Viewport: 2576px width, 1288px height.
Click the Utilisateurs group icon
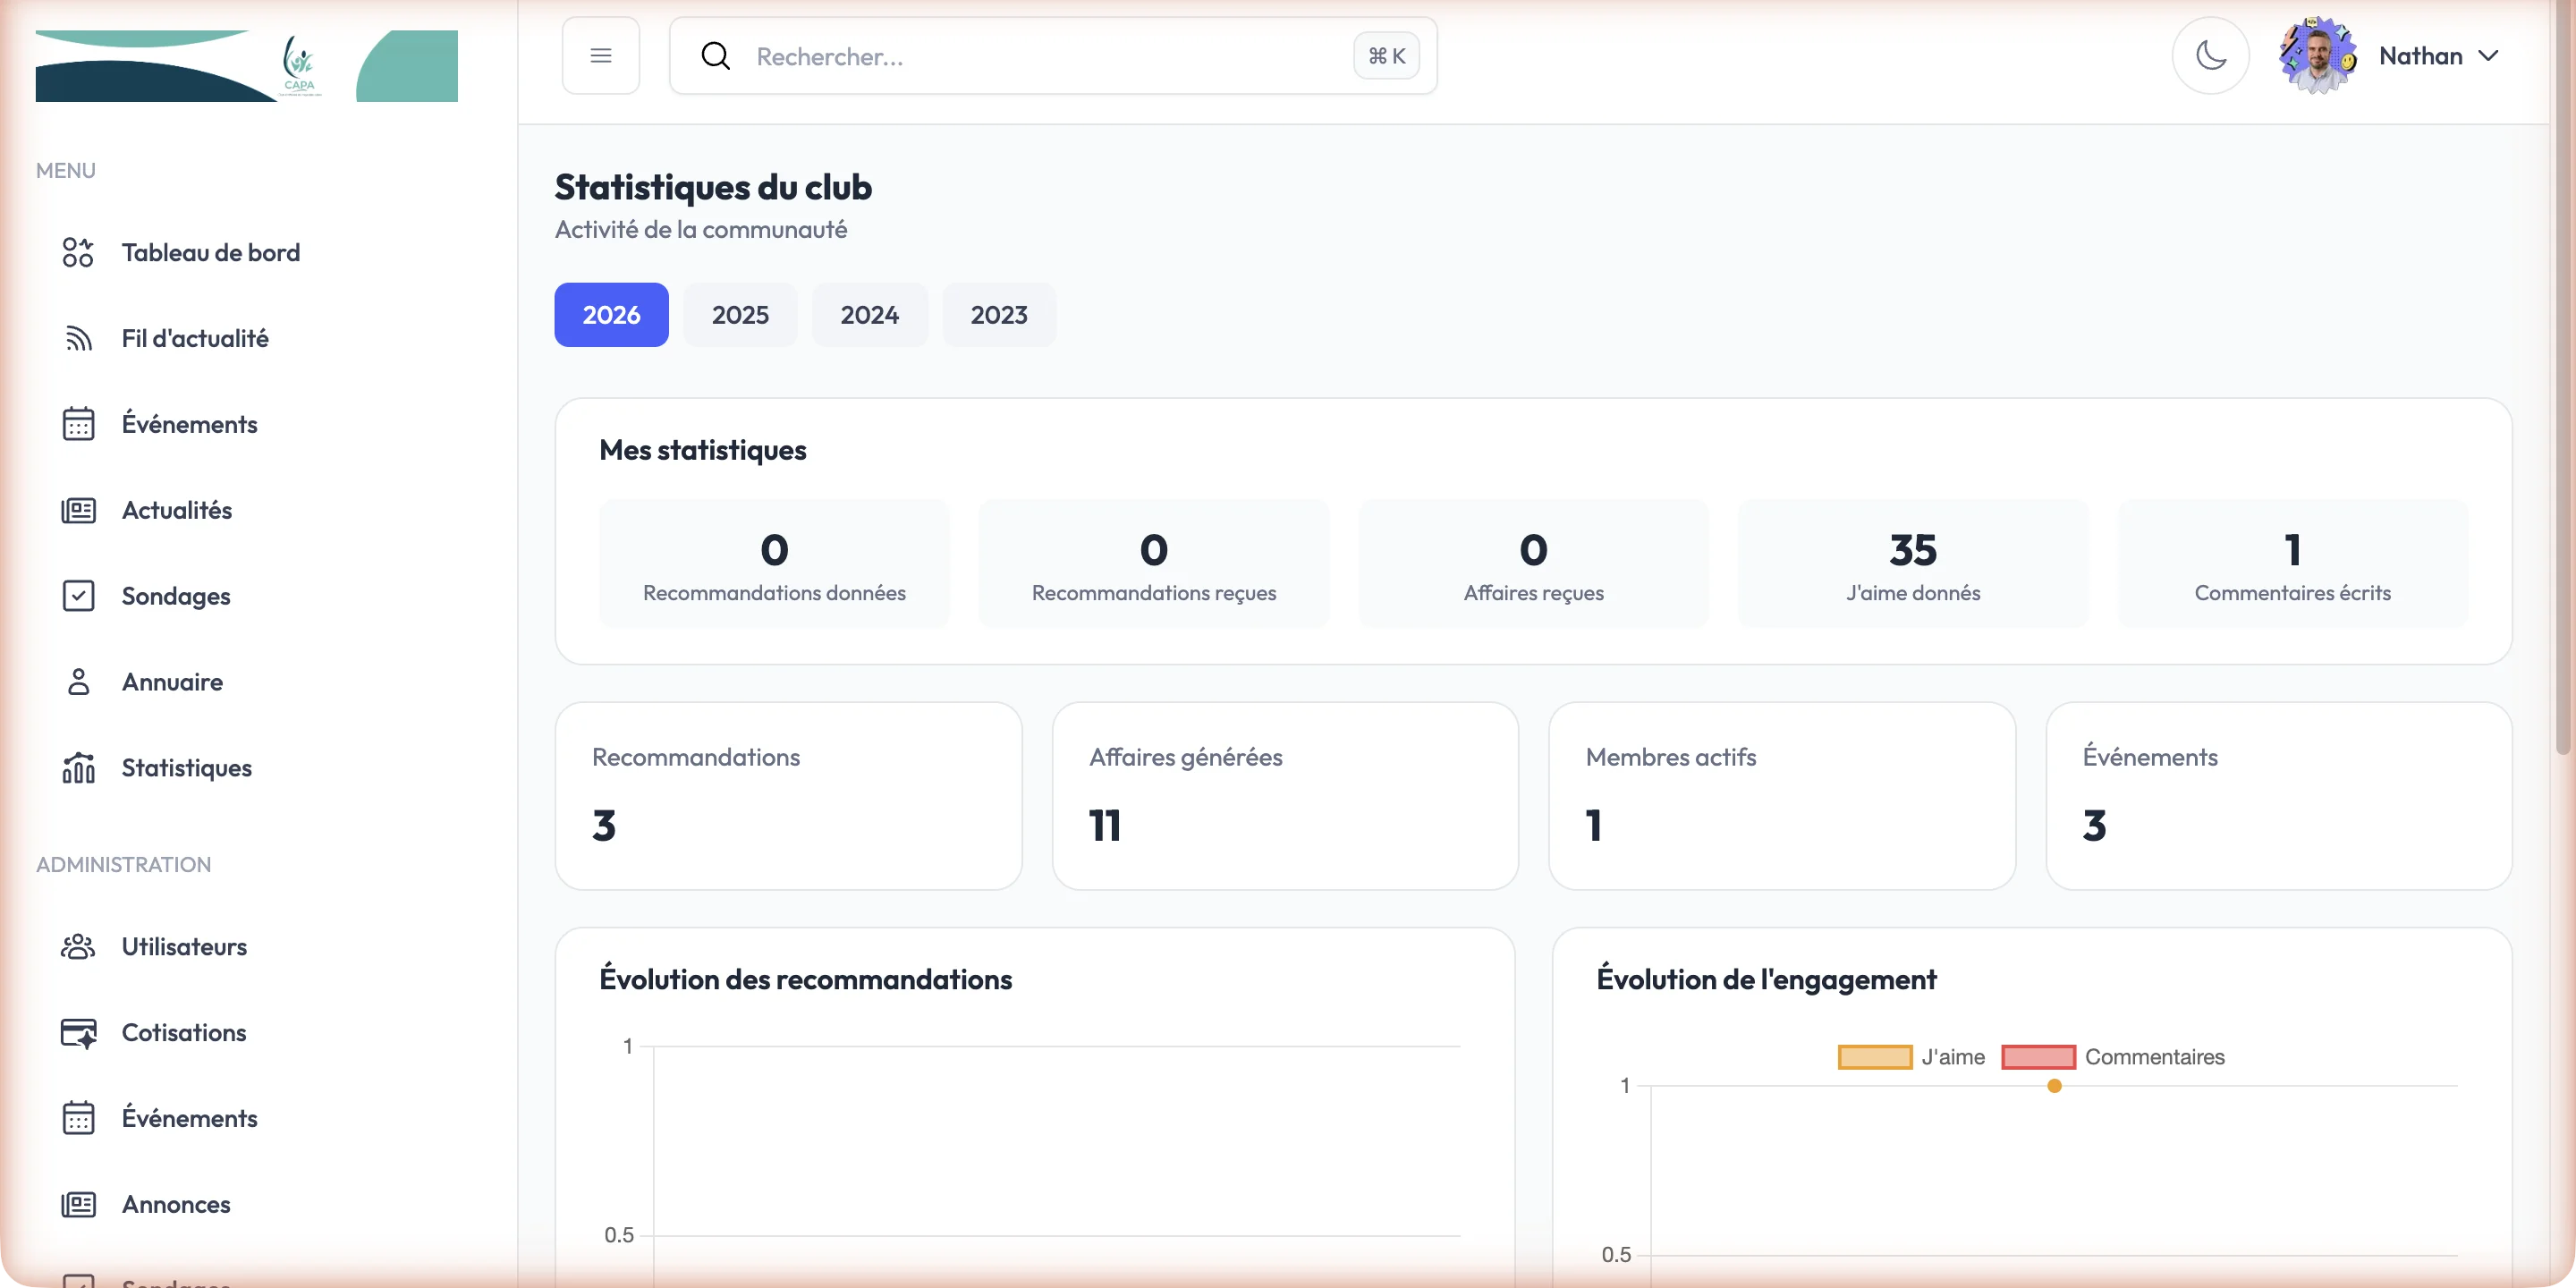click(78, 946)
